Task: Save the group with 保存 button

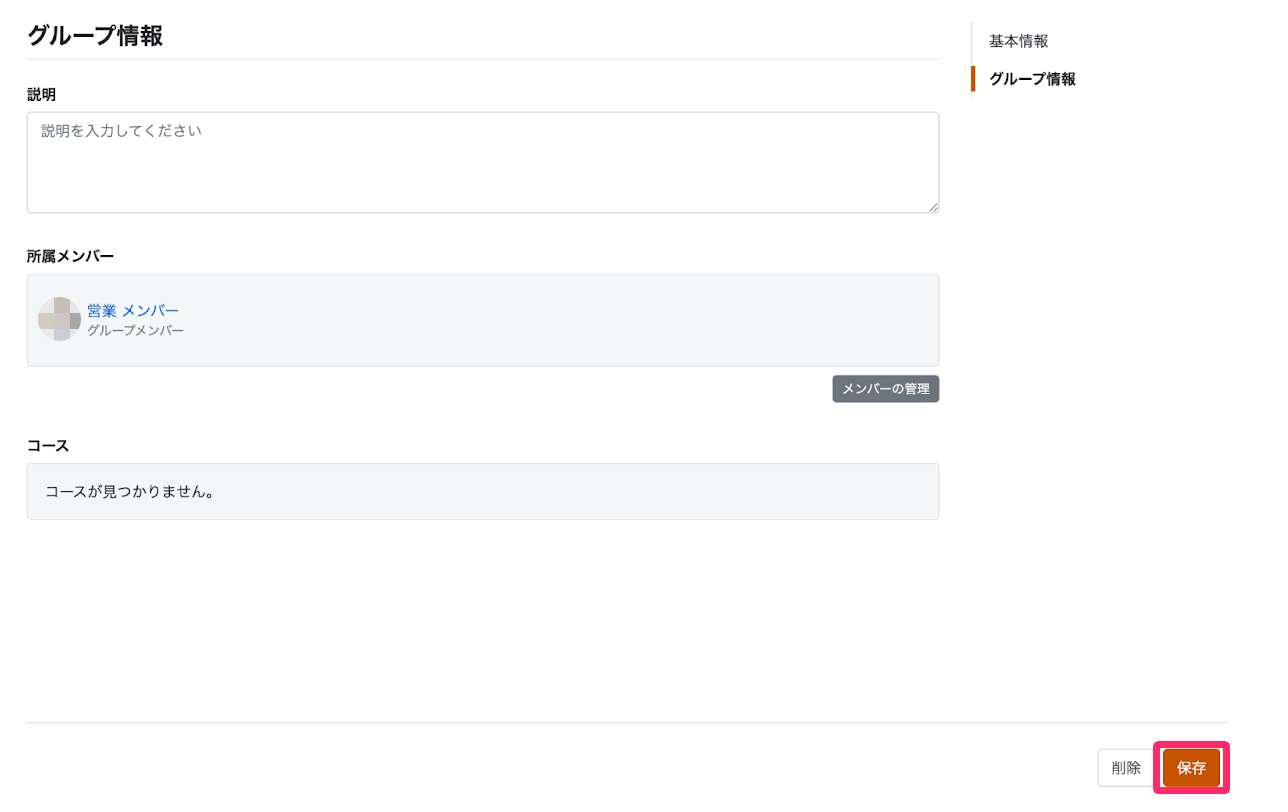Action: pyautogui.click(x=1191, y=768)
